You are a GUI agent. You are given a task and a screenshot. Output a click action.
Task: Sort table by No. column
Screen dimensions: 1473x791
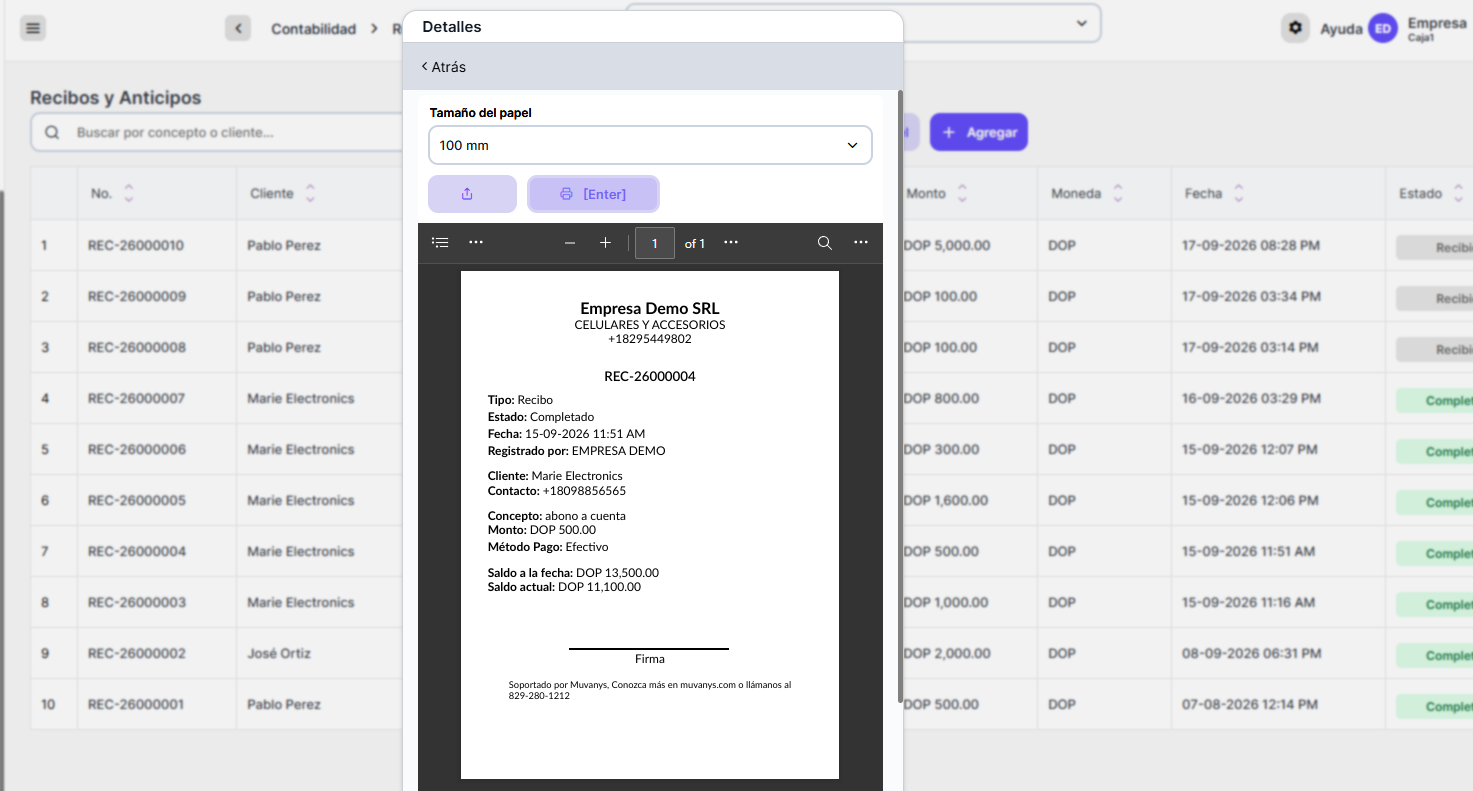point(129,194)
